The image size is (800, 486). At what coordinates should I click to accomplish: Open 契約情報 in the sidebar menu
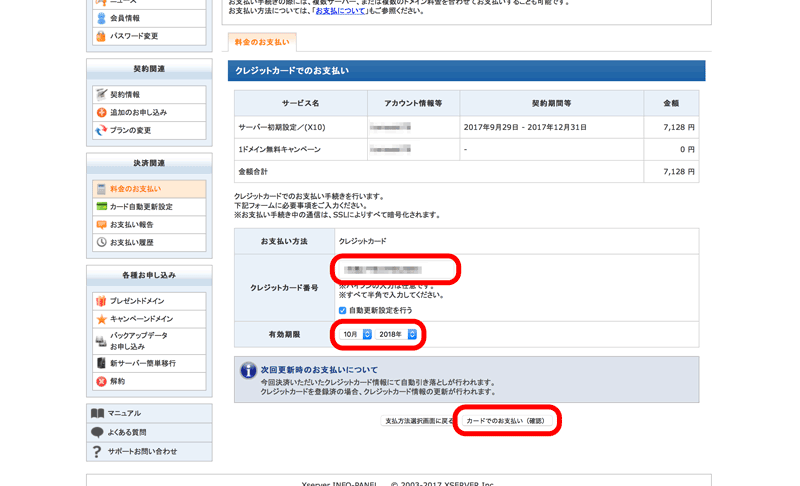pyautogui.click(x=149, y=94)
